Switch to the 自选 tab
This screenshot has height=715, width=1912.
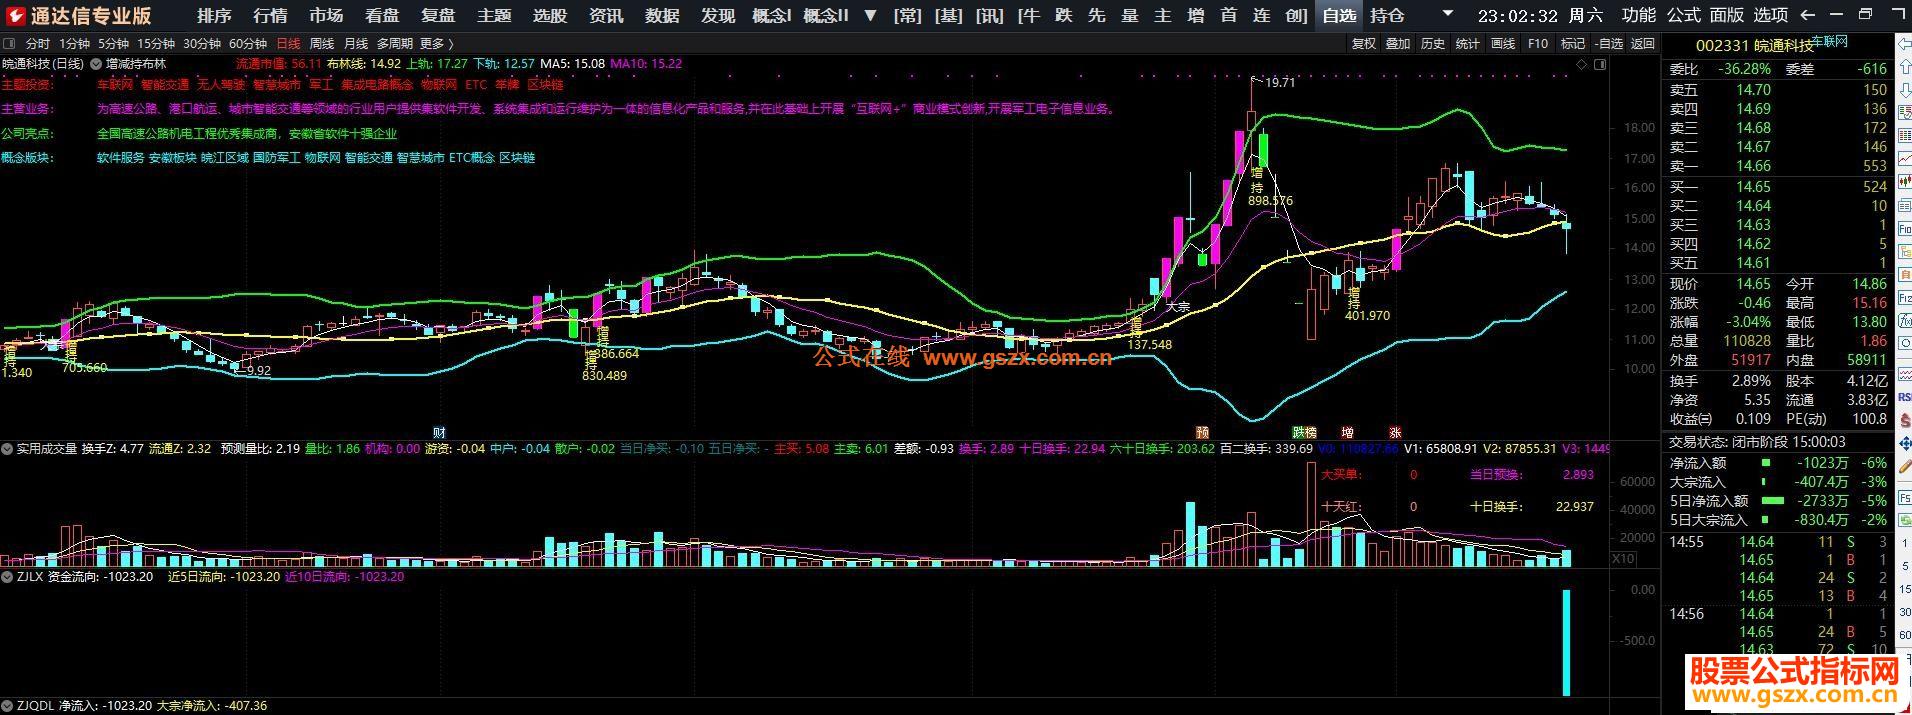1340,16
